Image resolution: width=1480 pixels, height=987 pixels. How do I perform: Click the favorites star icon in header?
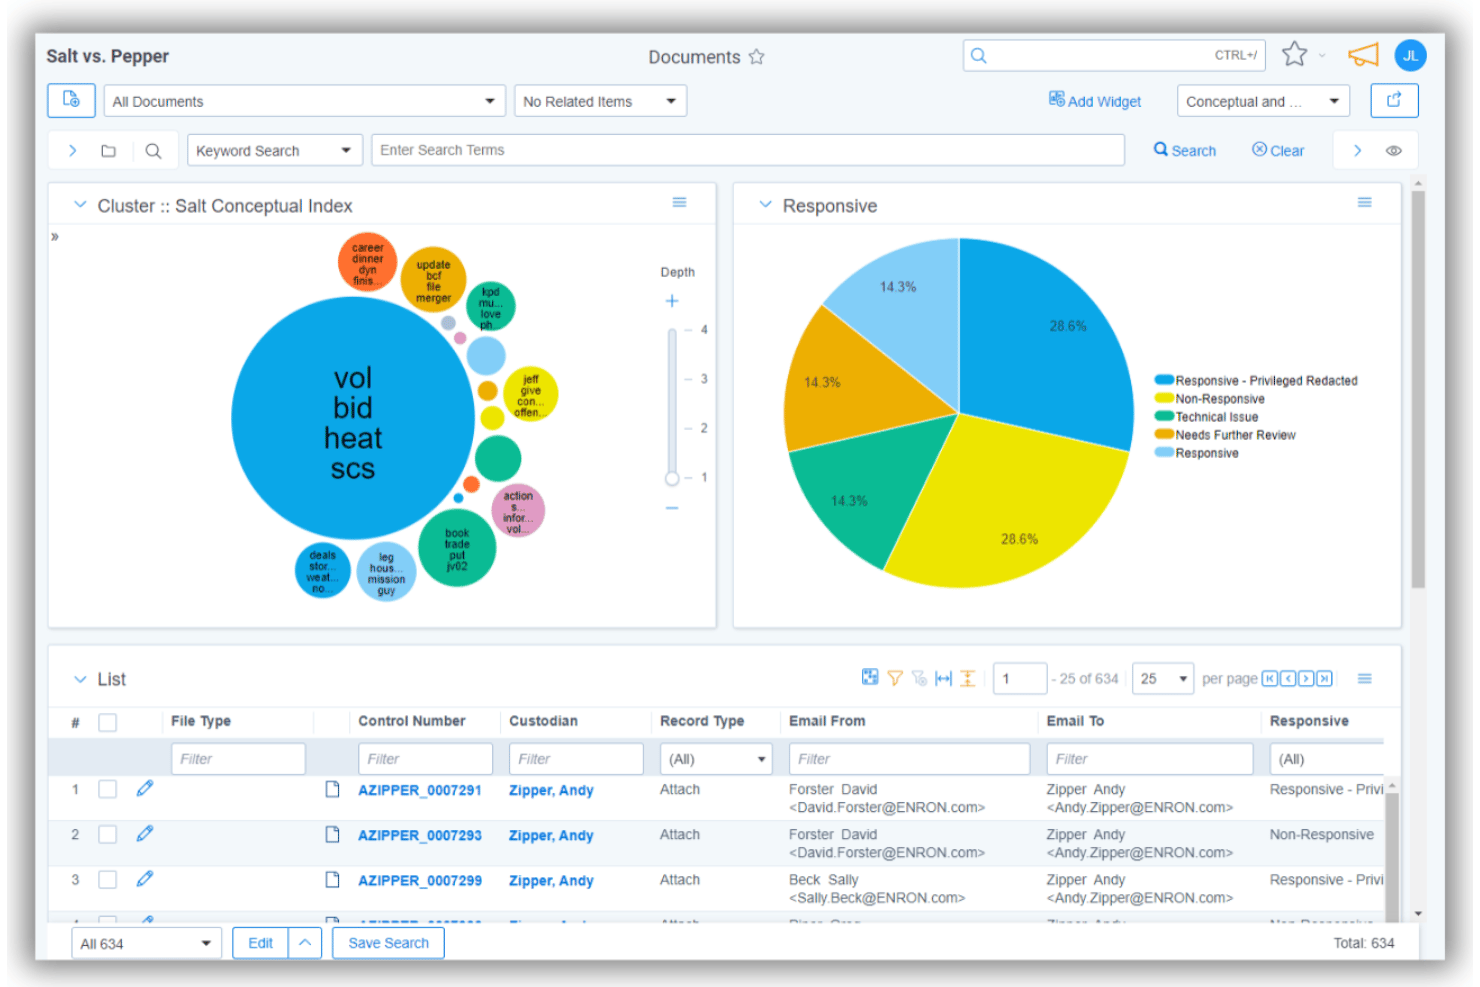[x=1294, y=54]
